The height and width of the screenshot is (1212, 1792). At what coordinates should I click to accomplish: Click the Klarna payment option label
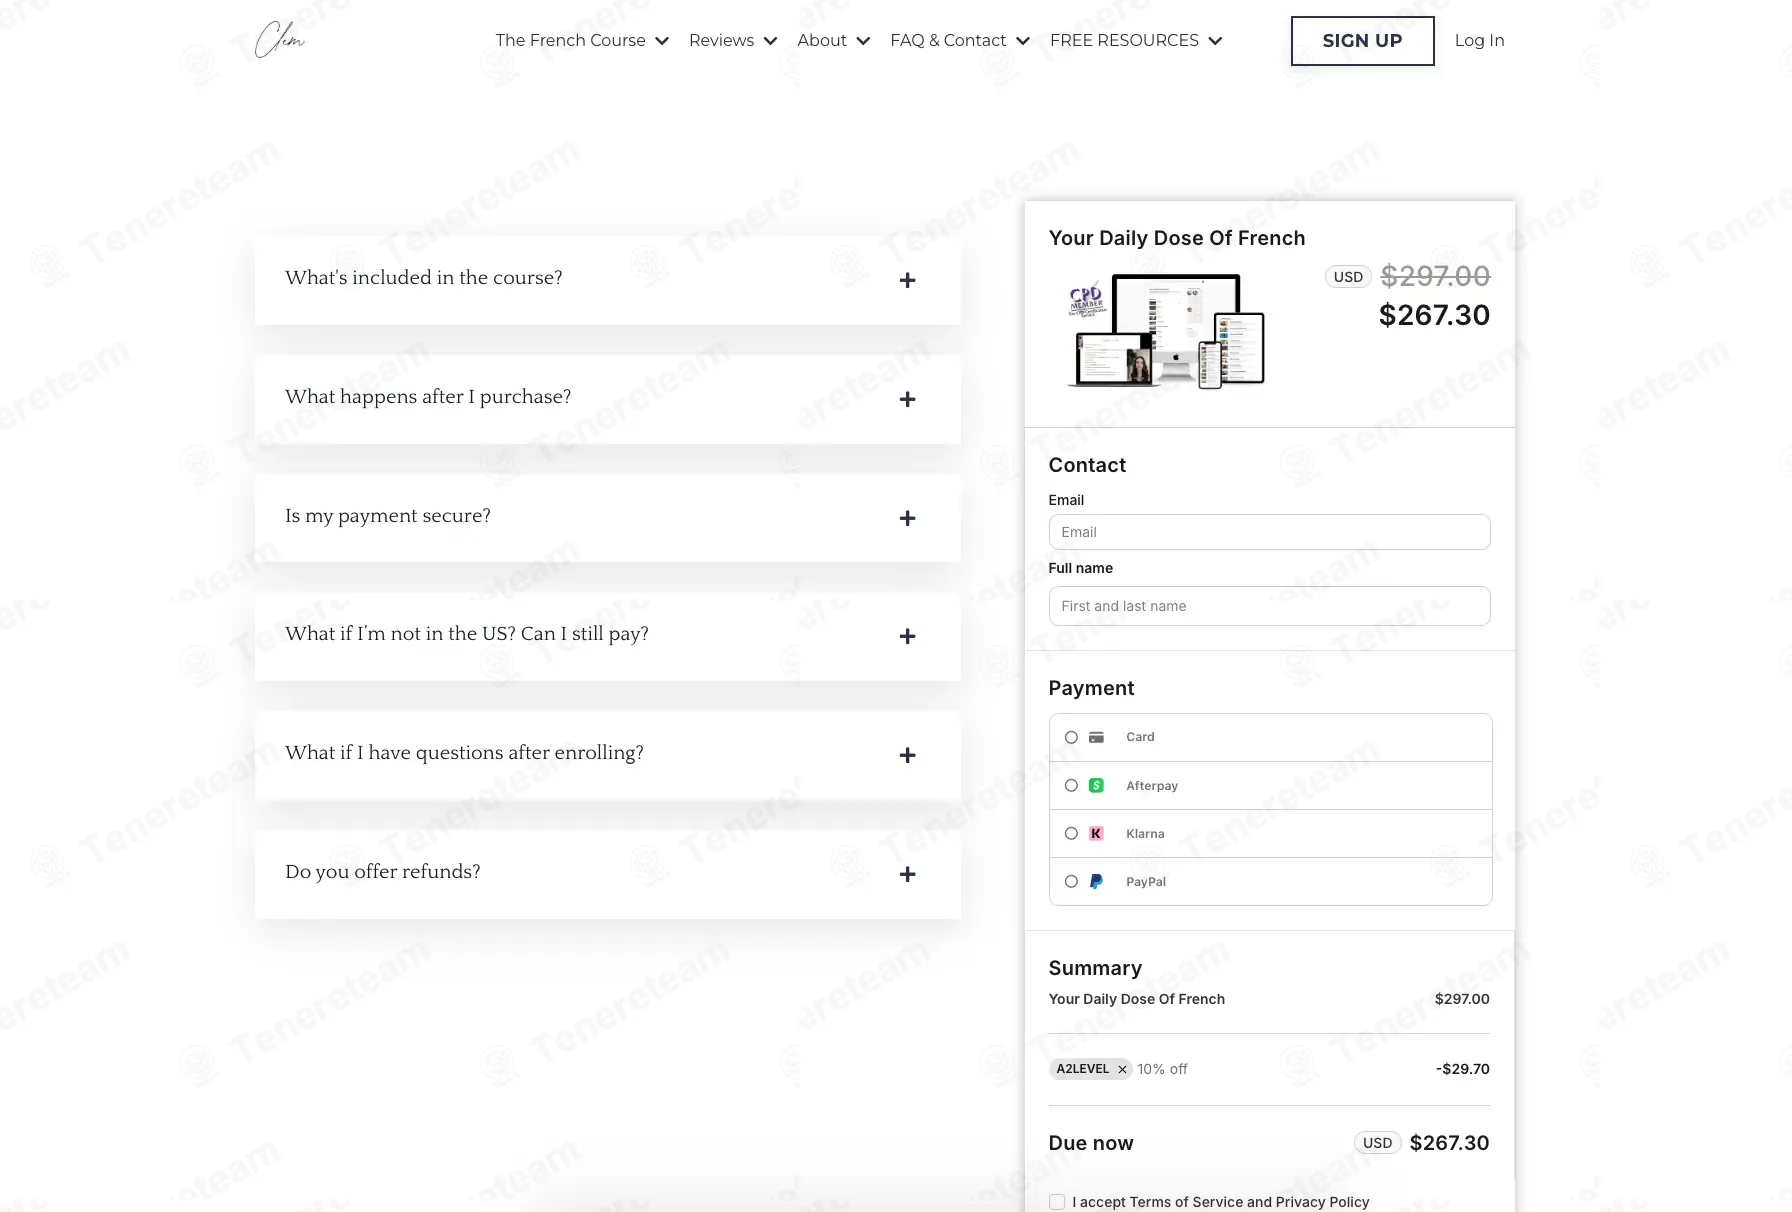(x=1145, y=834)
